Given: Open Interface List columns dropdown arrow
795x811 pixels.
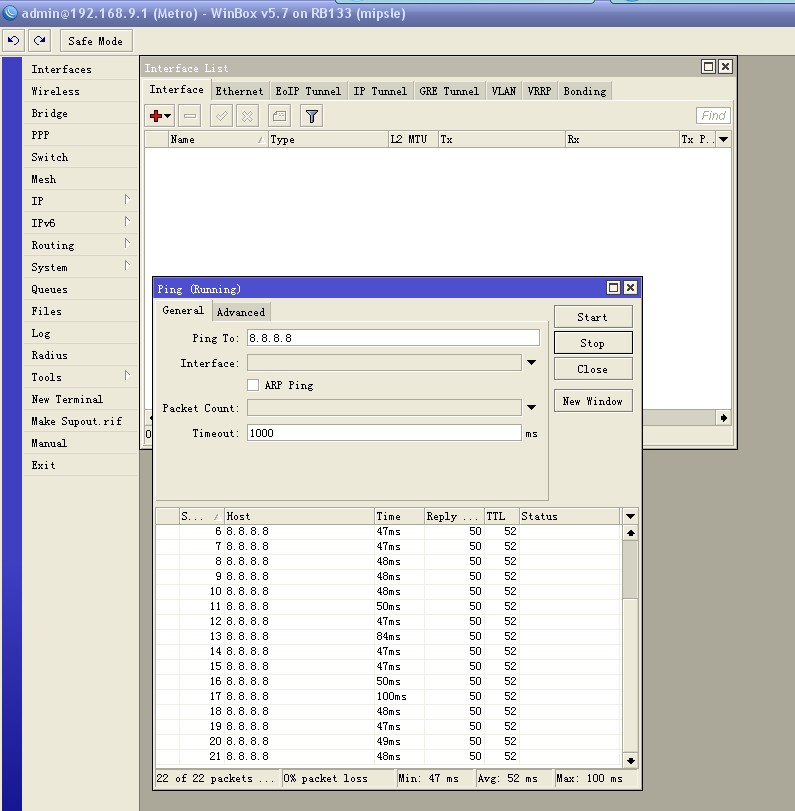Looking at the screenshot, I should 724,139.
